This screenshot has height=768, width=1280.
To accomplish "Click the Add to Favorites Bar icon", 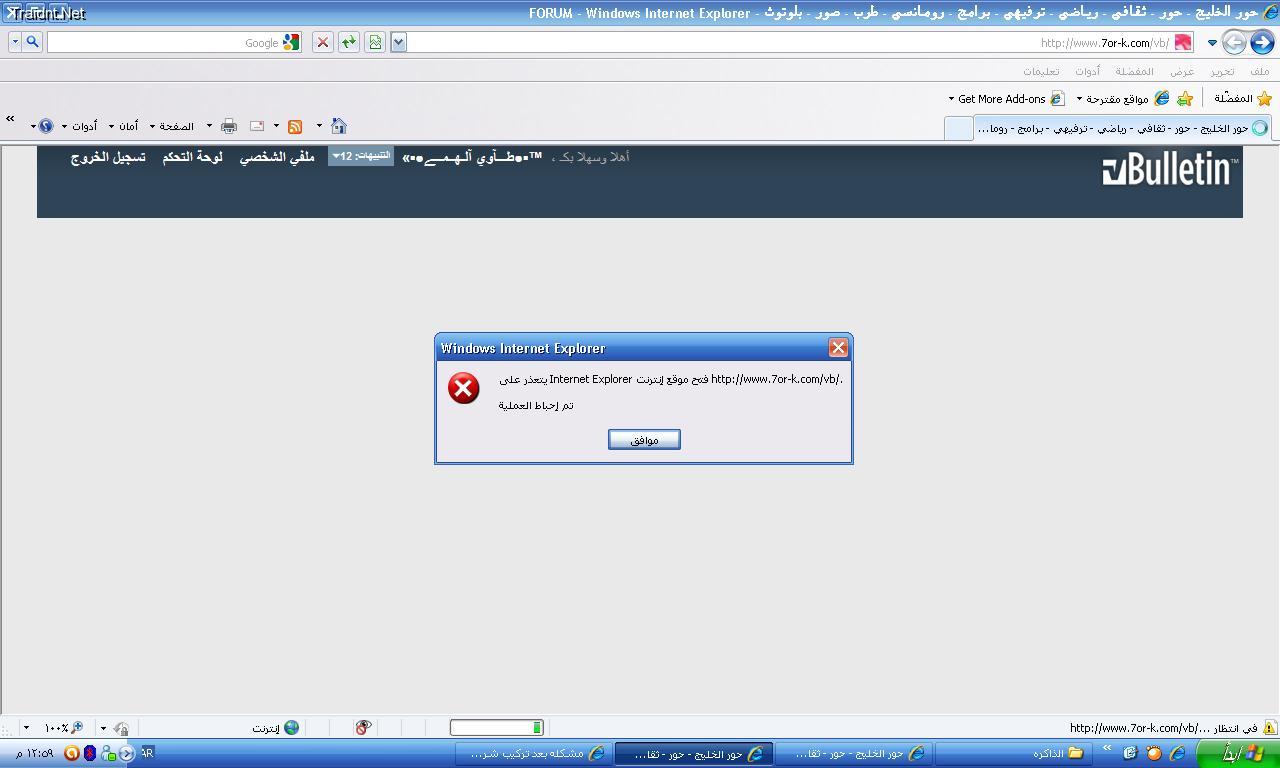I will [x=1185, y=98].
